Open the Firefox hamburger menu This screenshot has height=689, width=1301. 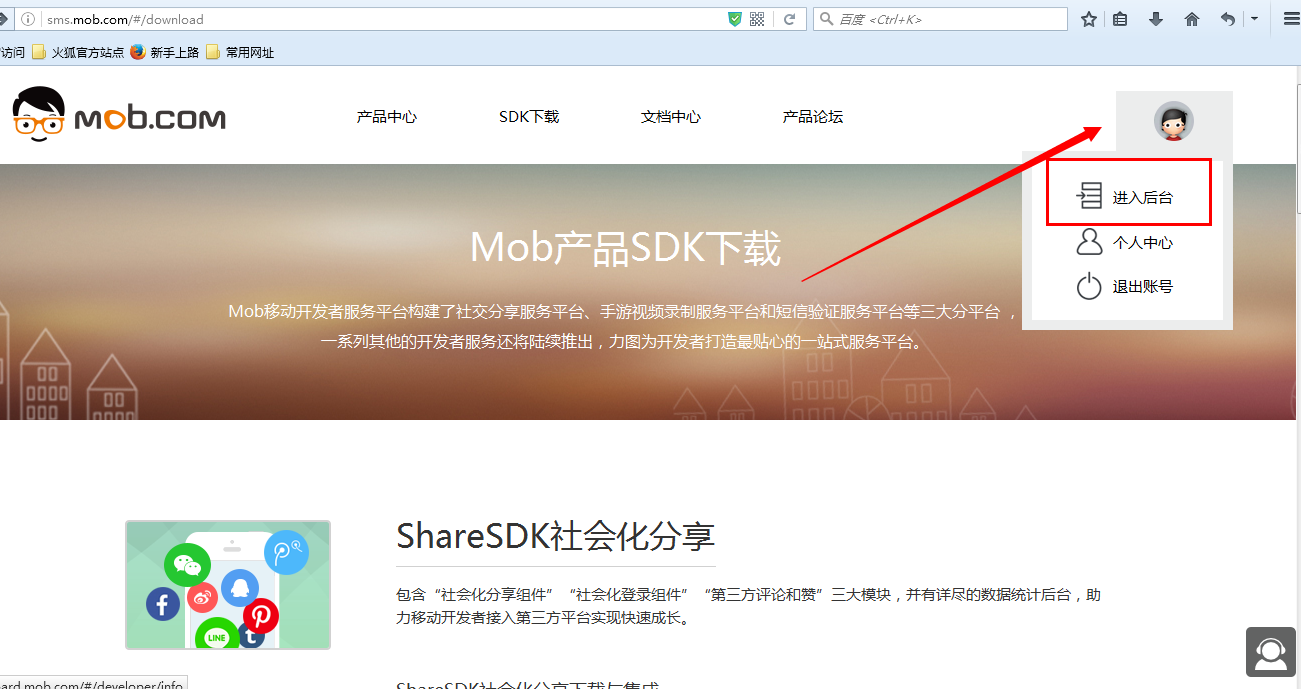pos(1291,19)
